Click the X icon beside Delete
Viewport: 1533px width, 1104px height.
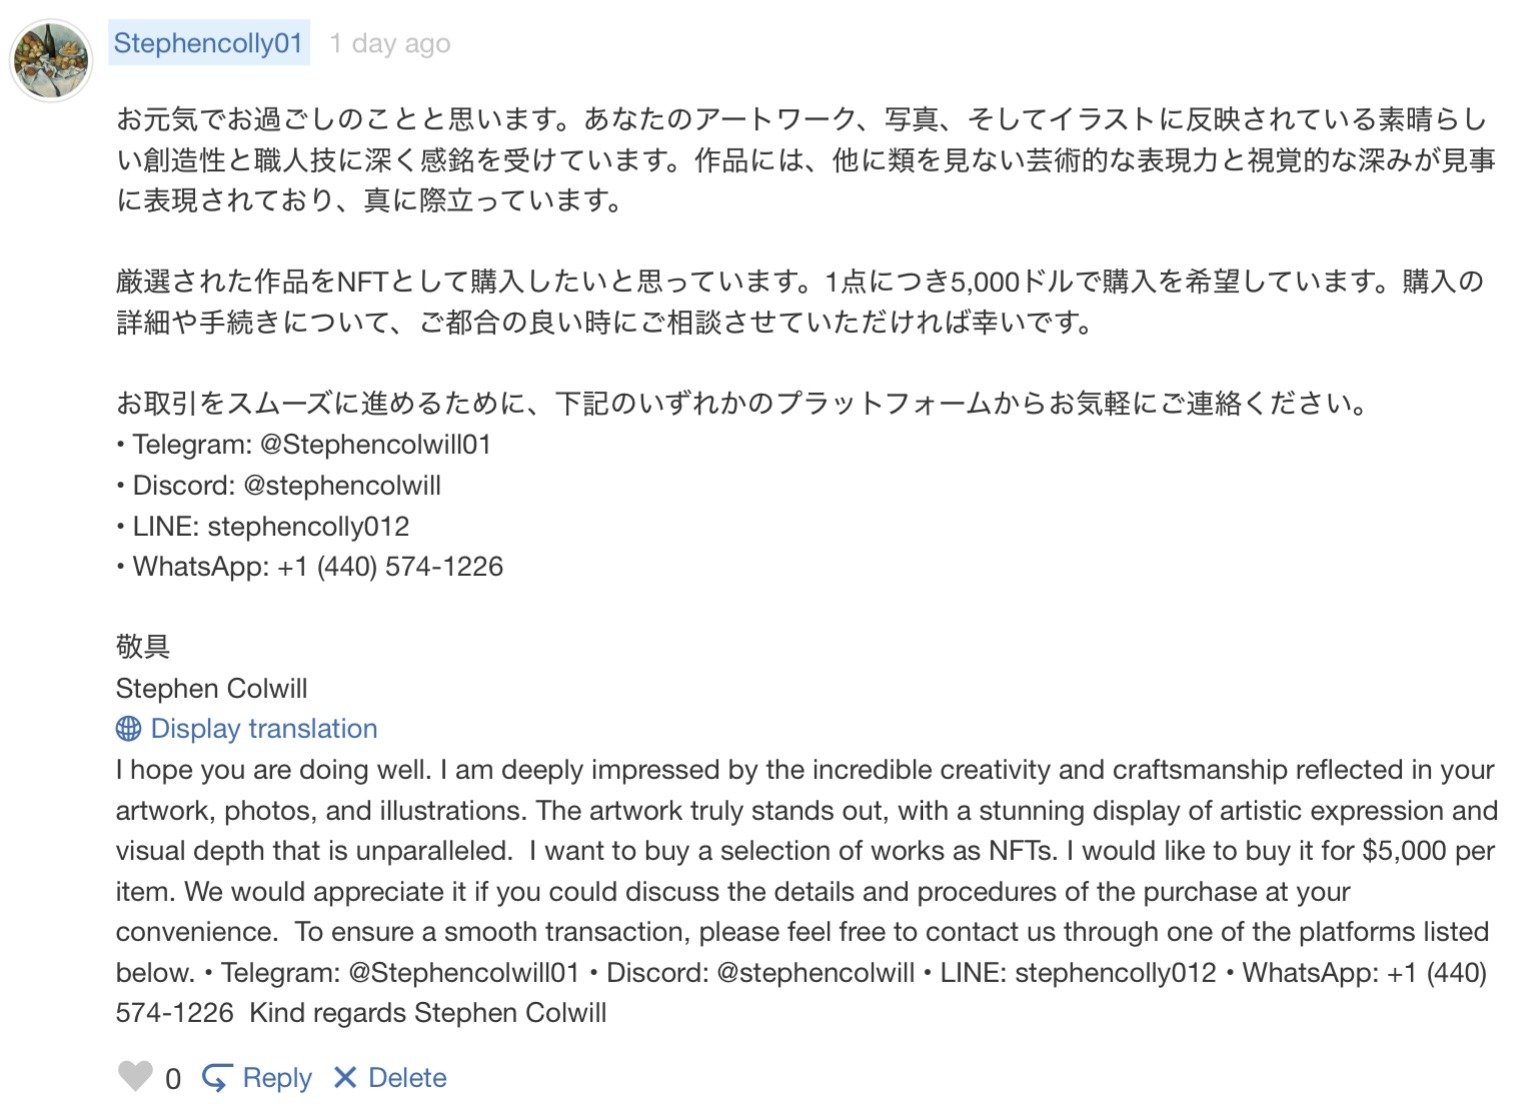tap(345, 1078)
